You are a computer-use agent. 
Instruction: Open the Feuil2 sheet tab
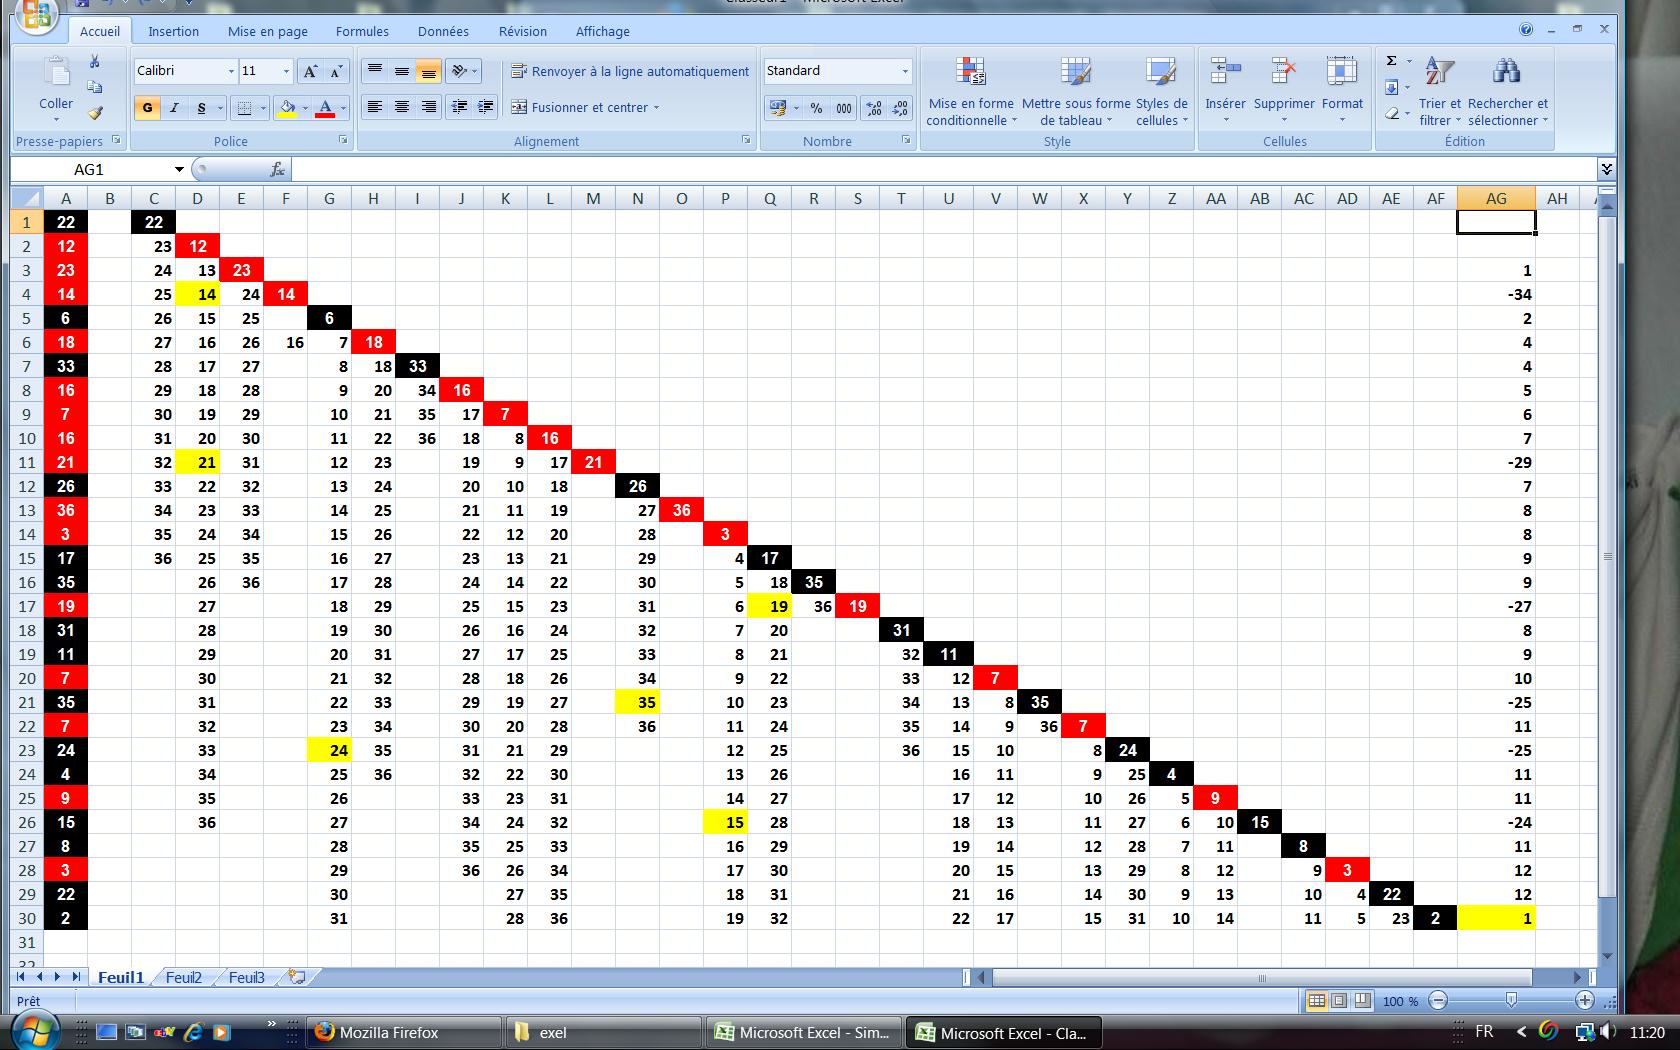(183, 977)
